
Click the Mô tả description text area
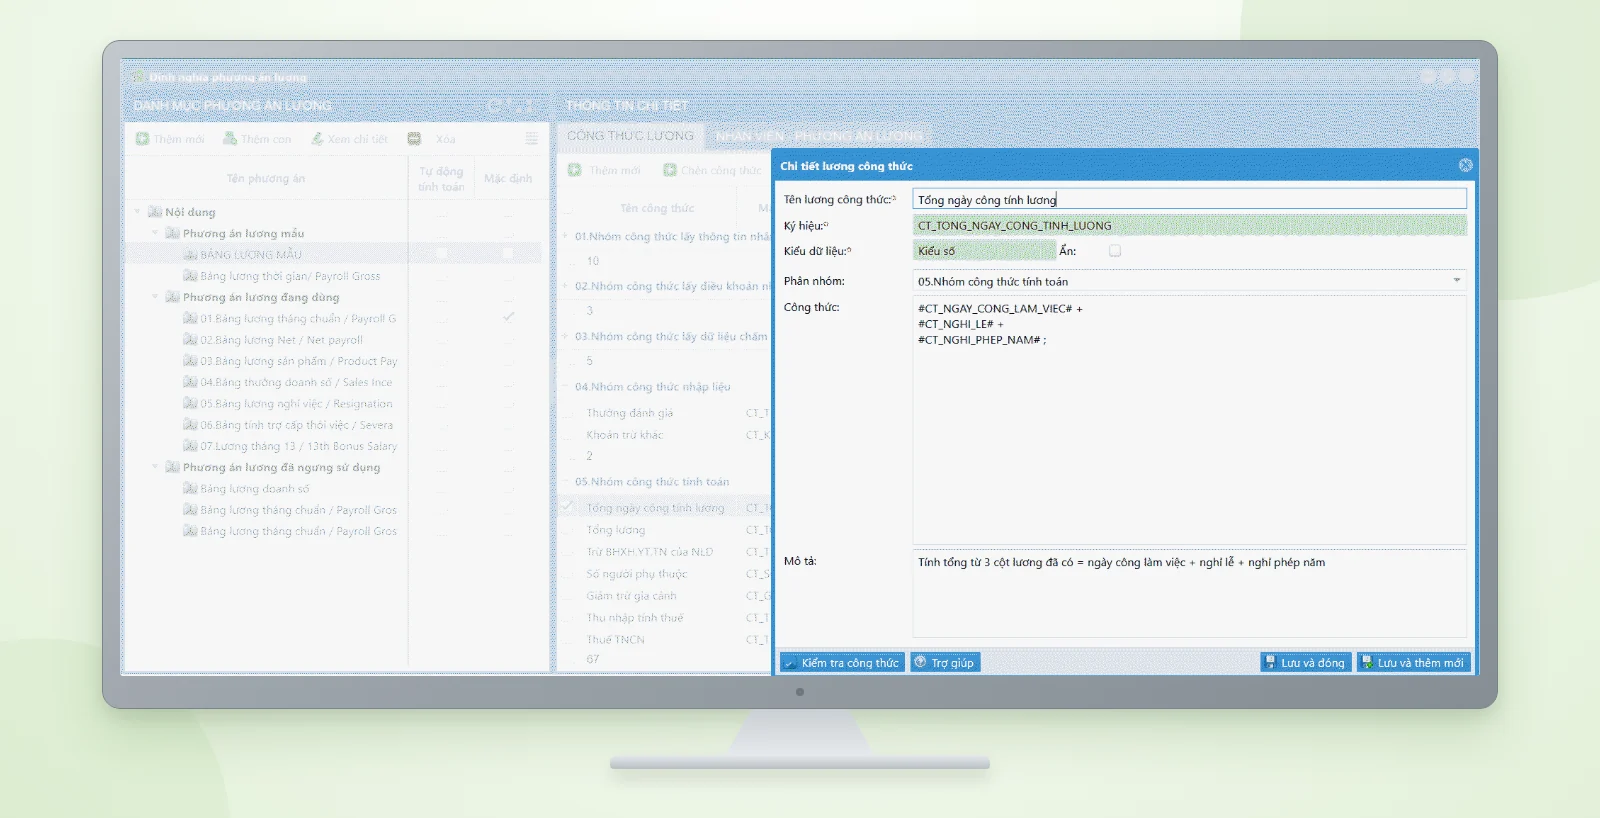tap(1190, 593)
